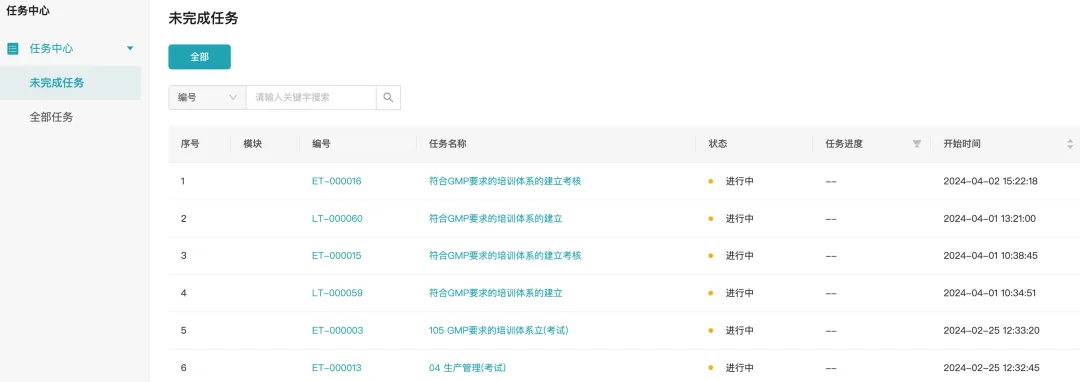
Task: Open task number ET-000015
Action: pos(337,255)
